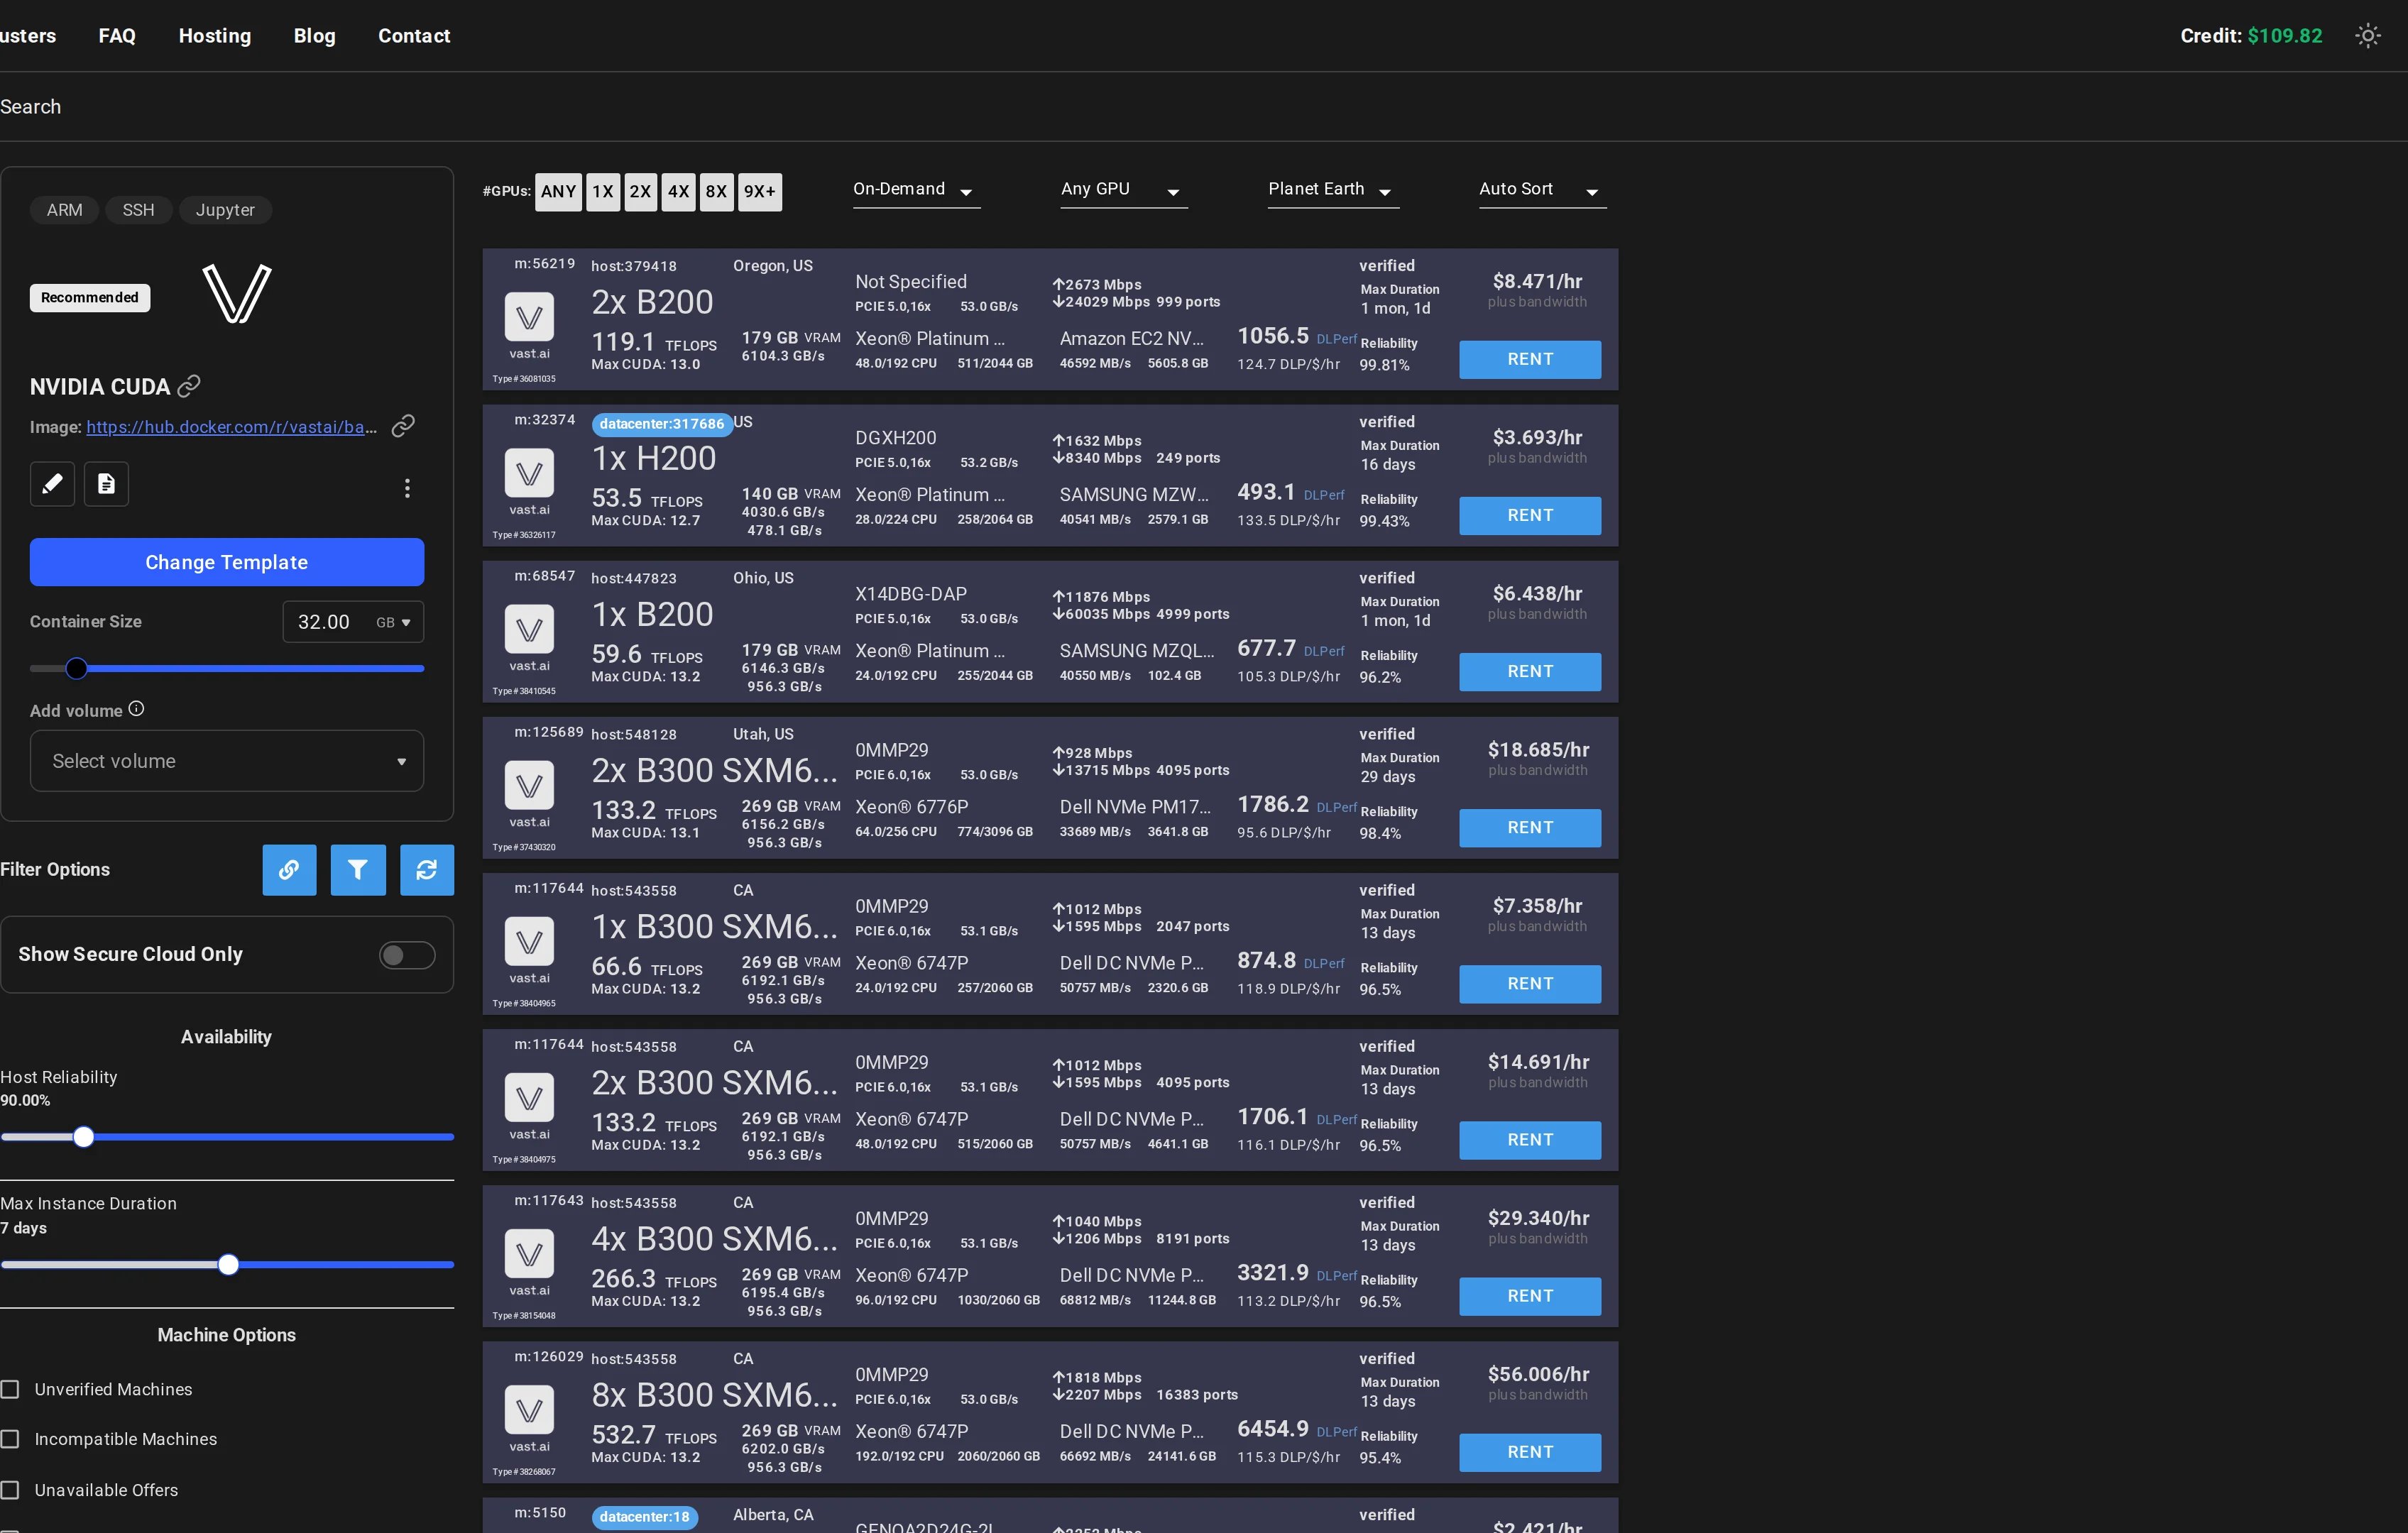
Task: Filter to 2X GPU offers
Action: pyautogui.click(x=640, y=192)
